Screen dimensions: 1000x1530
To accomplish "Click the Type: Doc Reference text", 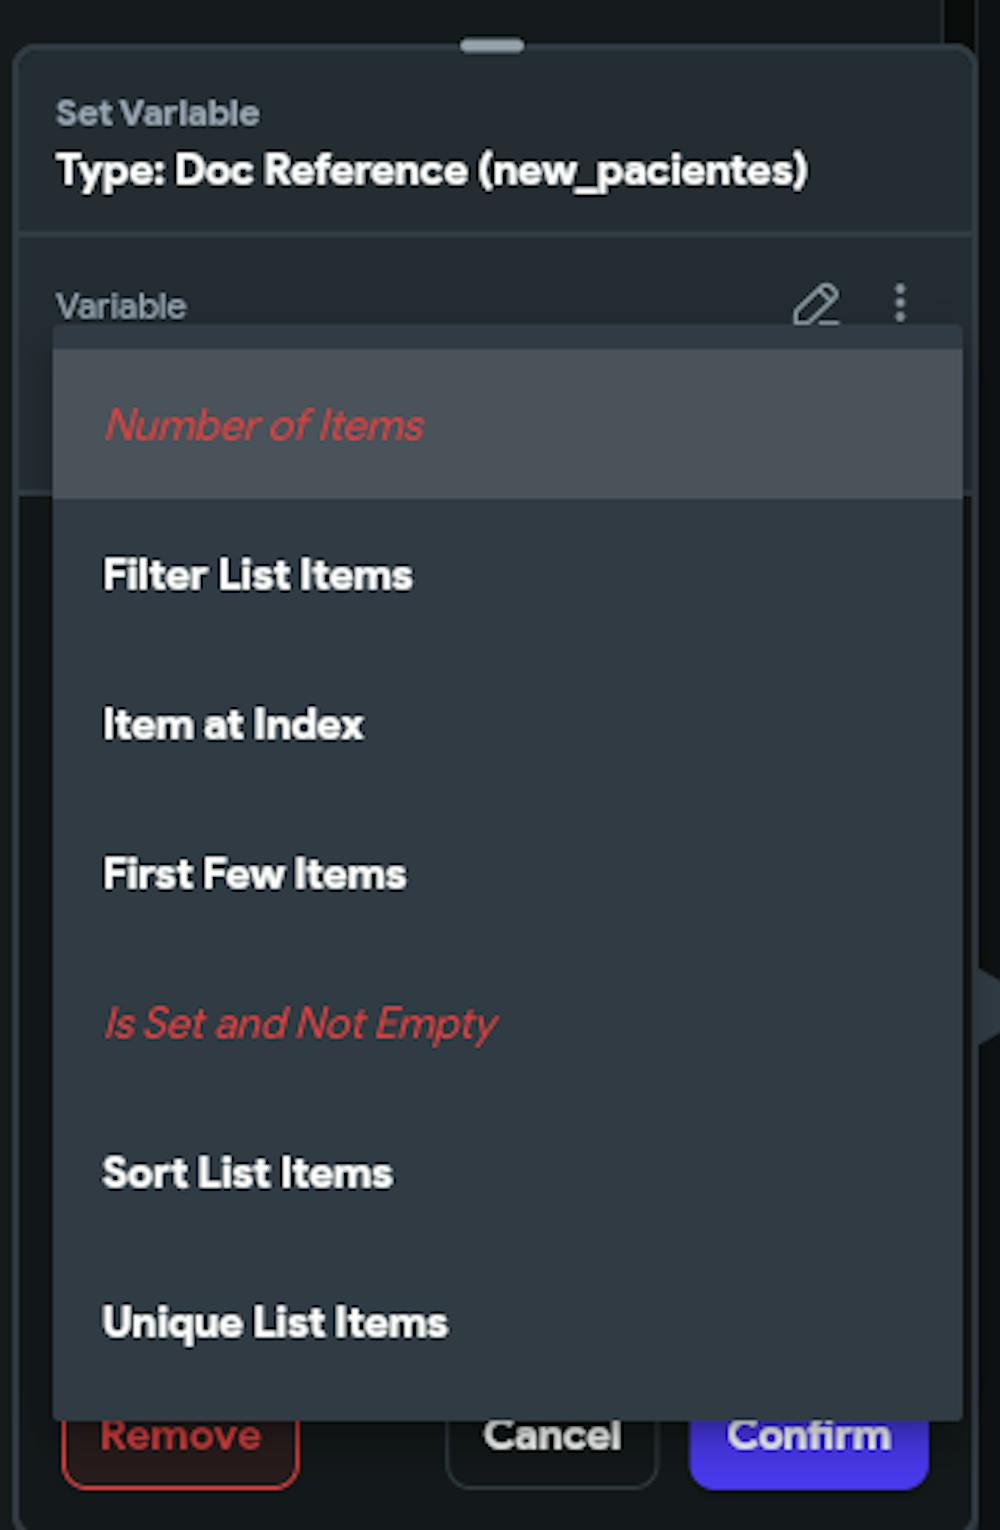I will tap(260, 170).
